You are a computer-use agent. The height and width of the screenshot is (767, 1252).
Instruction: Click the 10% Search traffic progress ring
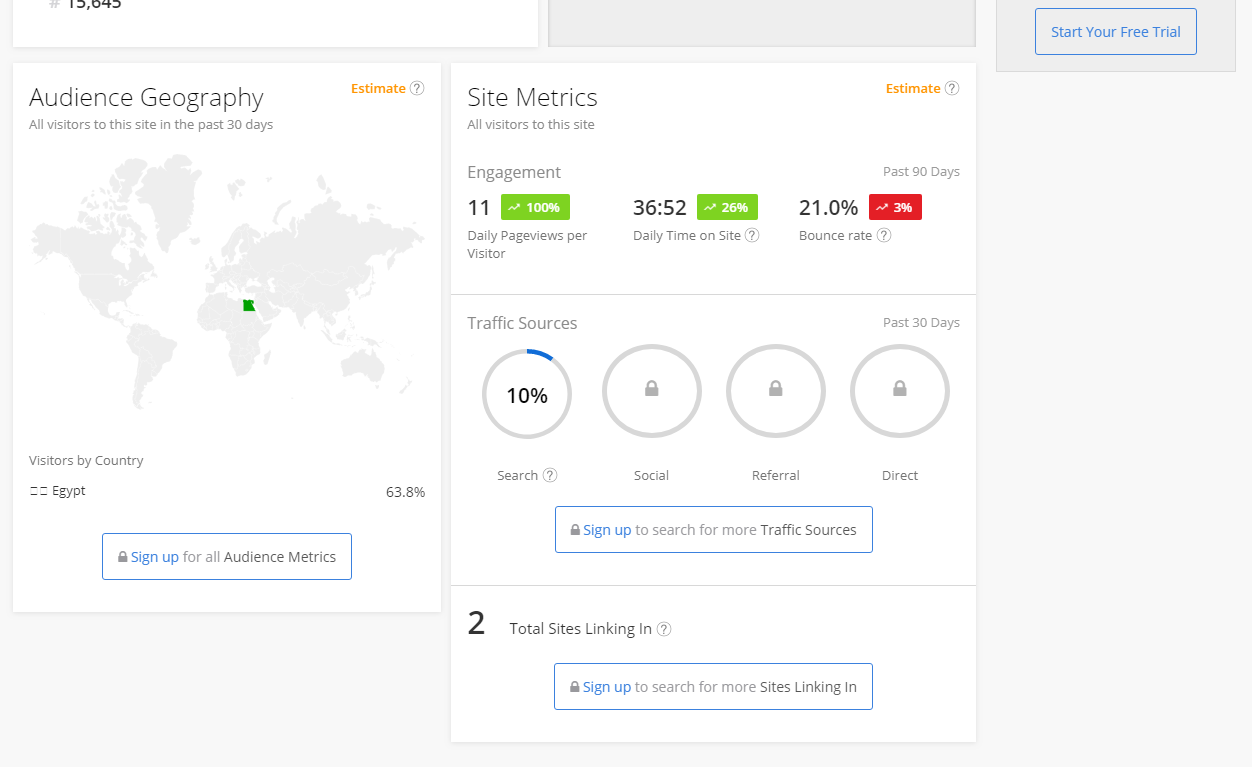coord(527,395)
